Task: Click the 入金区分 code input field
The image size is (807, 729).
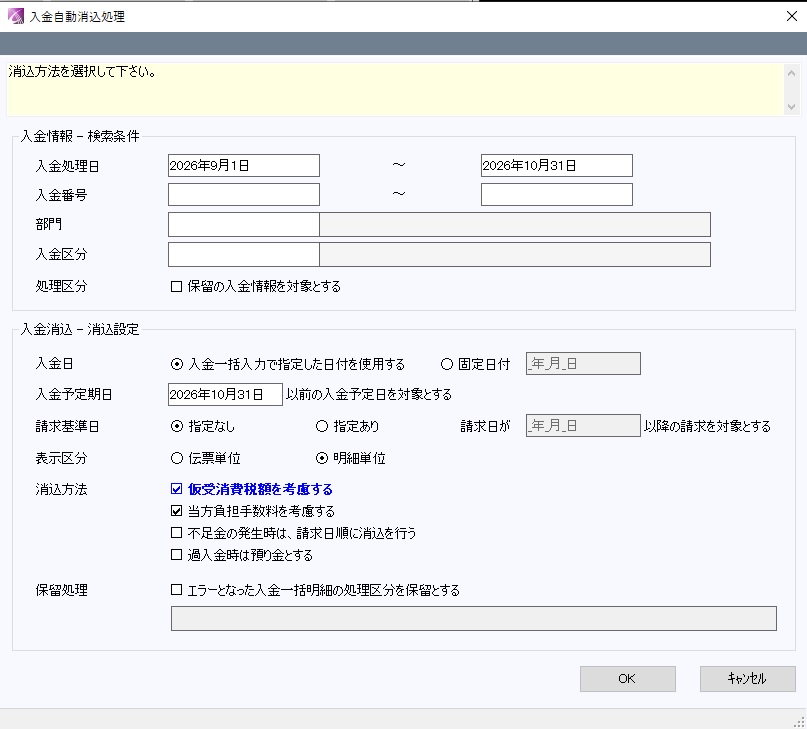Action: [243, 254]
